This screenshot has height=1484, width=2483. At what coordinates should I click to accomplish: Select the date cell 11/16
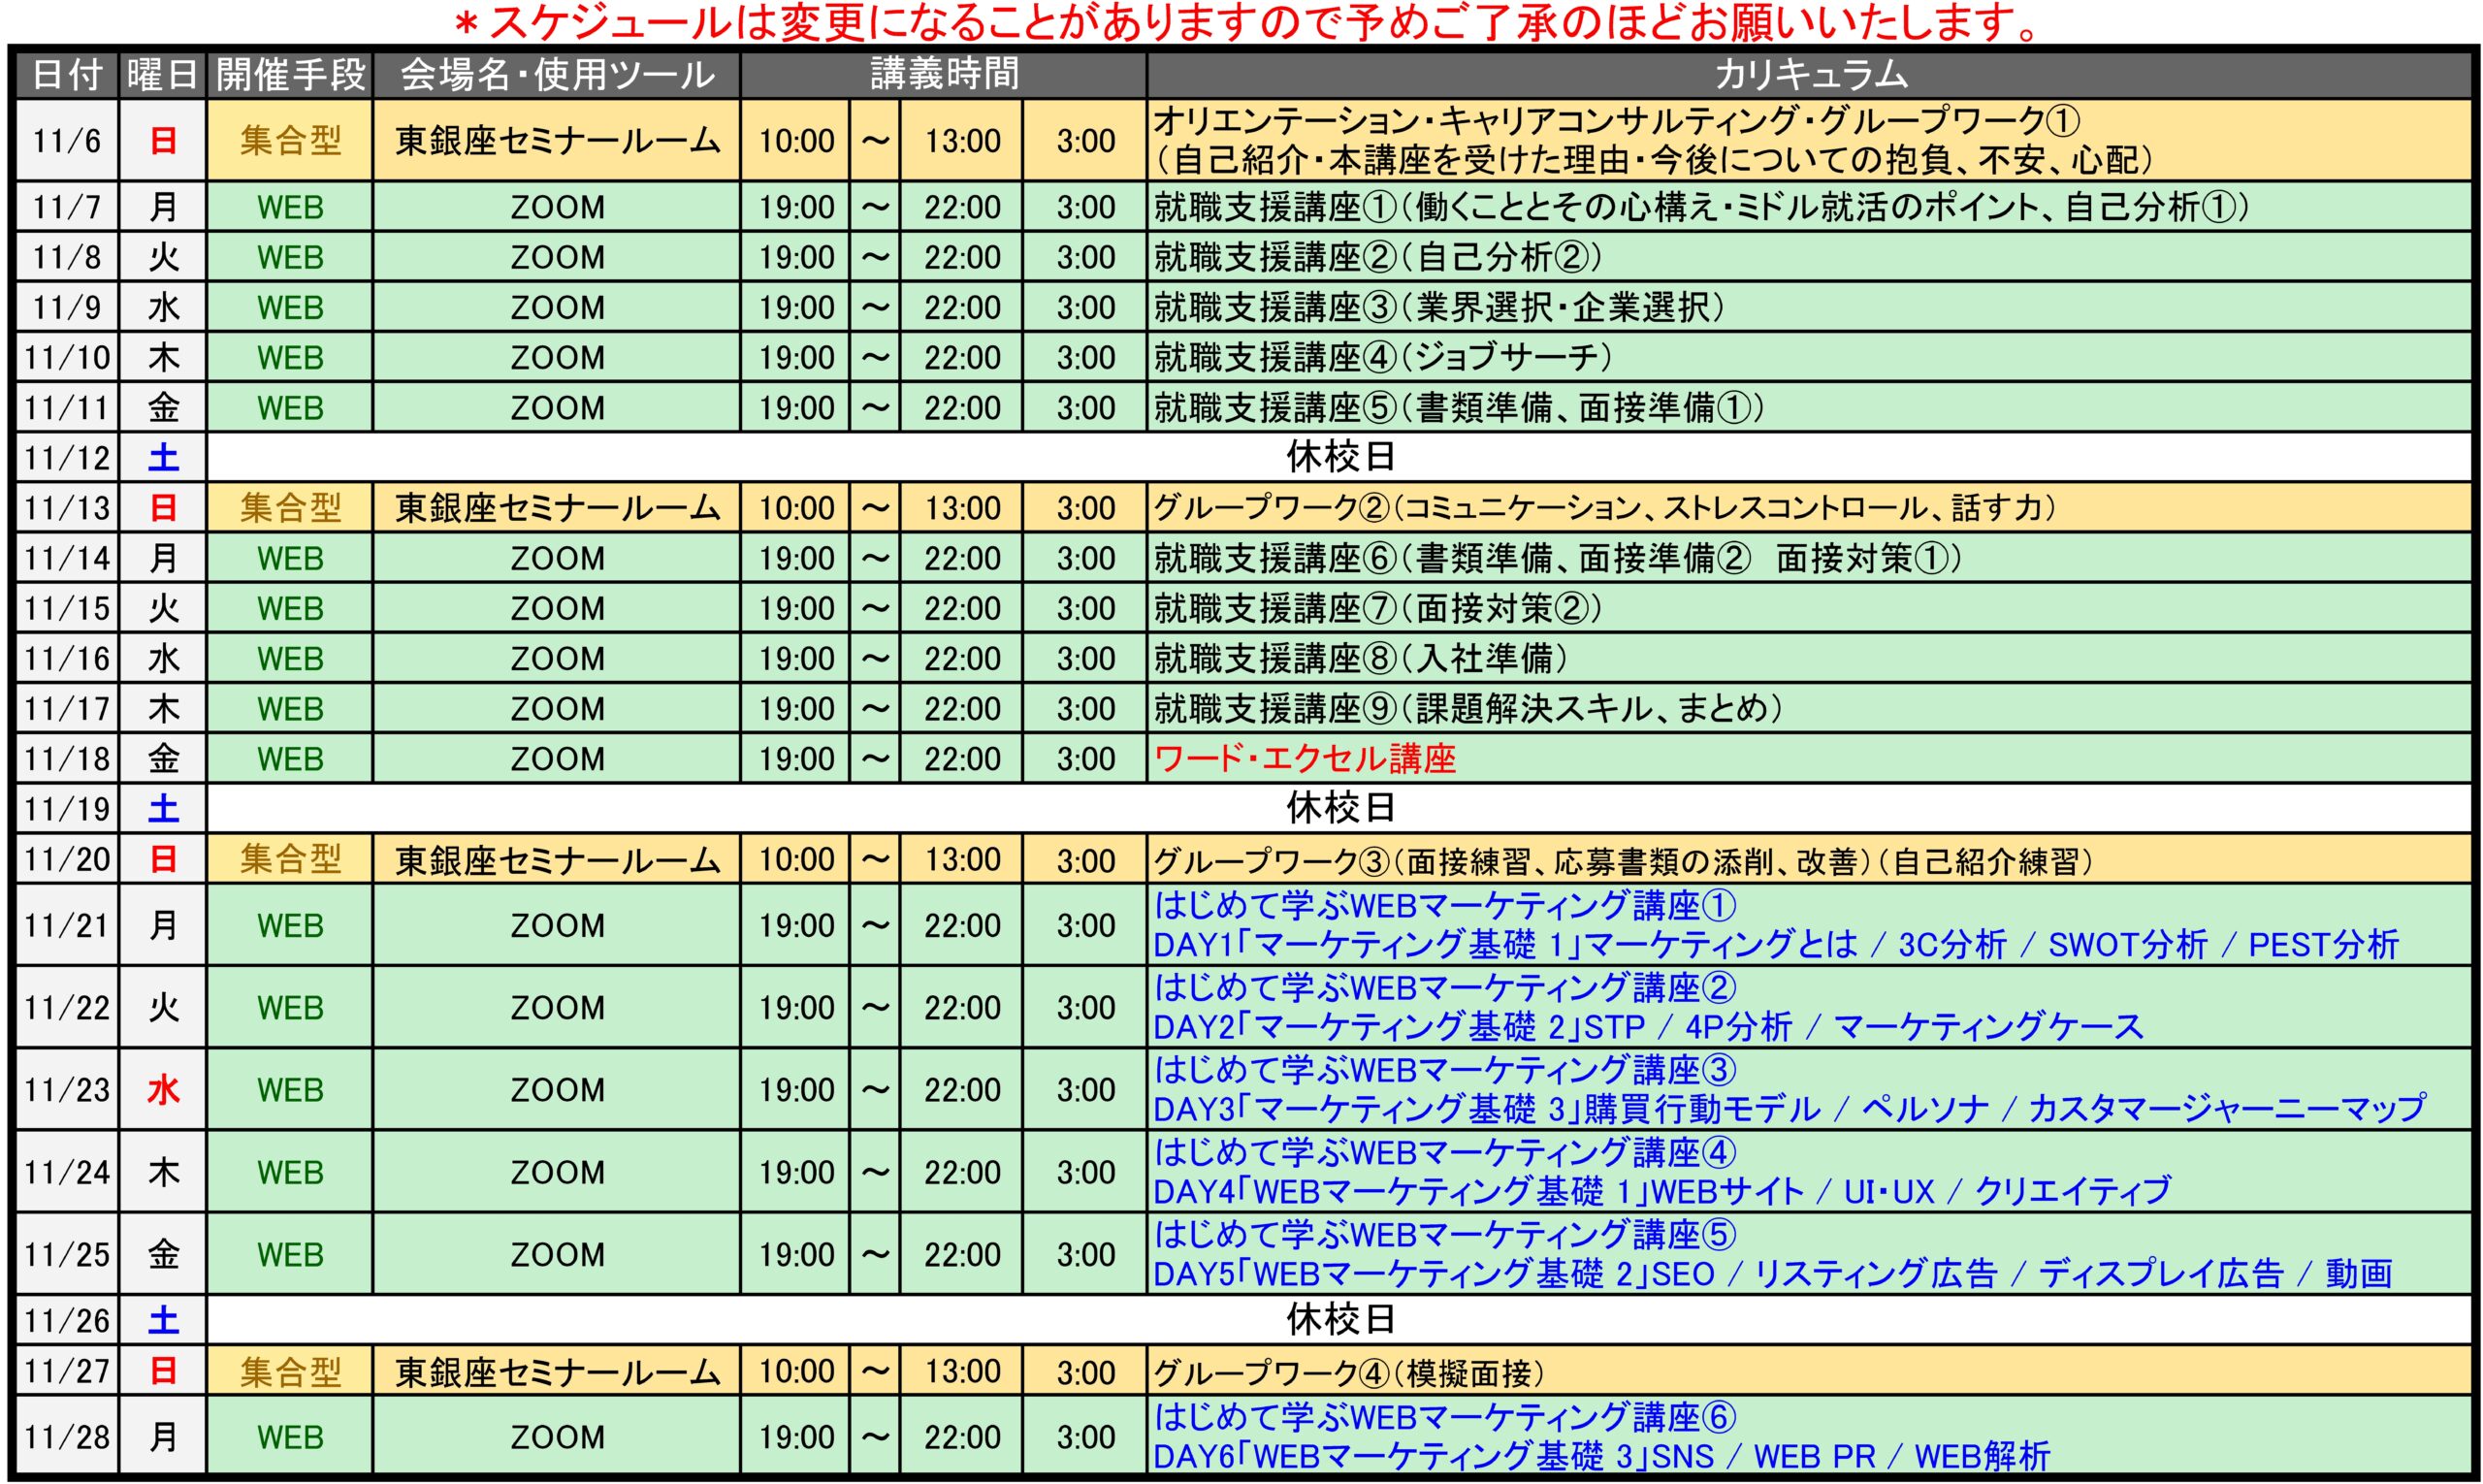pos(67,658)
